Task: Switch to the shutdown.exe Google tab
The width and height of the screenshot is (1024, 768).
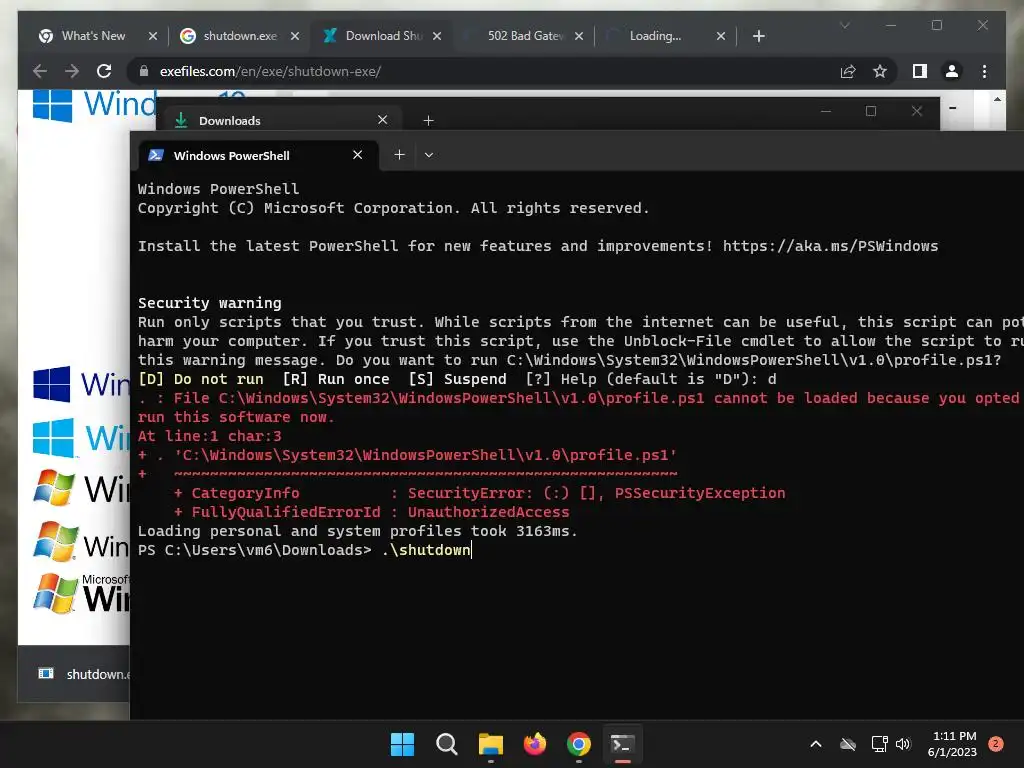Action: (x=240, y=36)
